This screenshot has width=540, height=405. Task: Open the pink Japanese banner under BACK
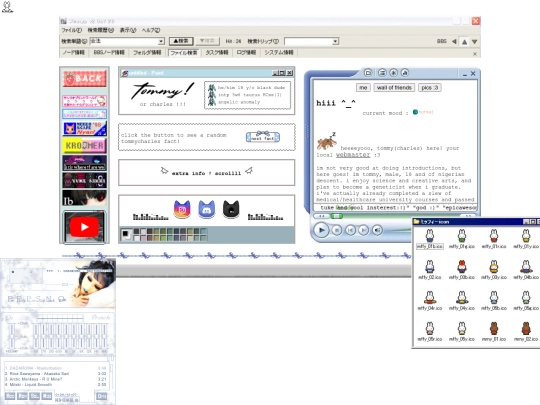click(x=85, y=101)
